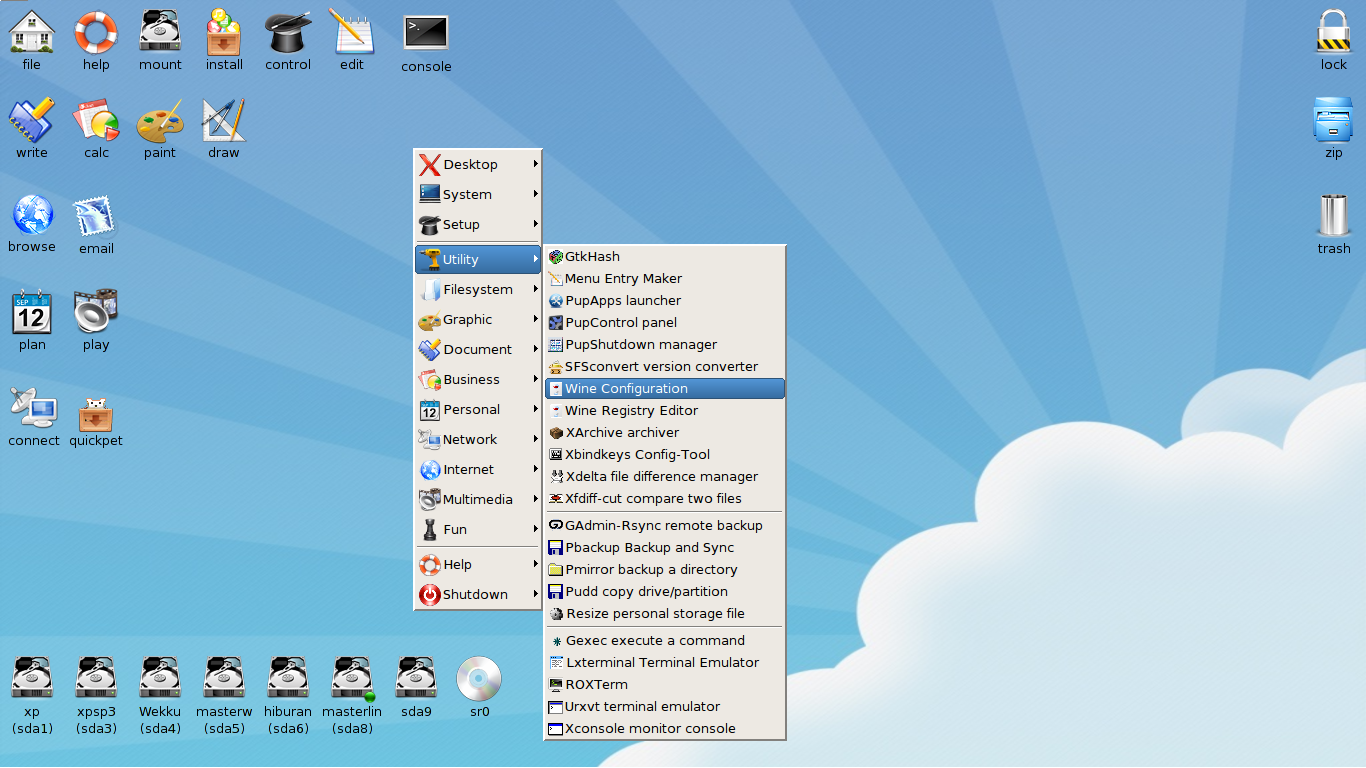Open the control wizard hat icon
The image size is (1366, 768).
[x=288, y=32]
